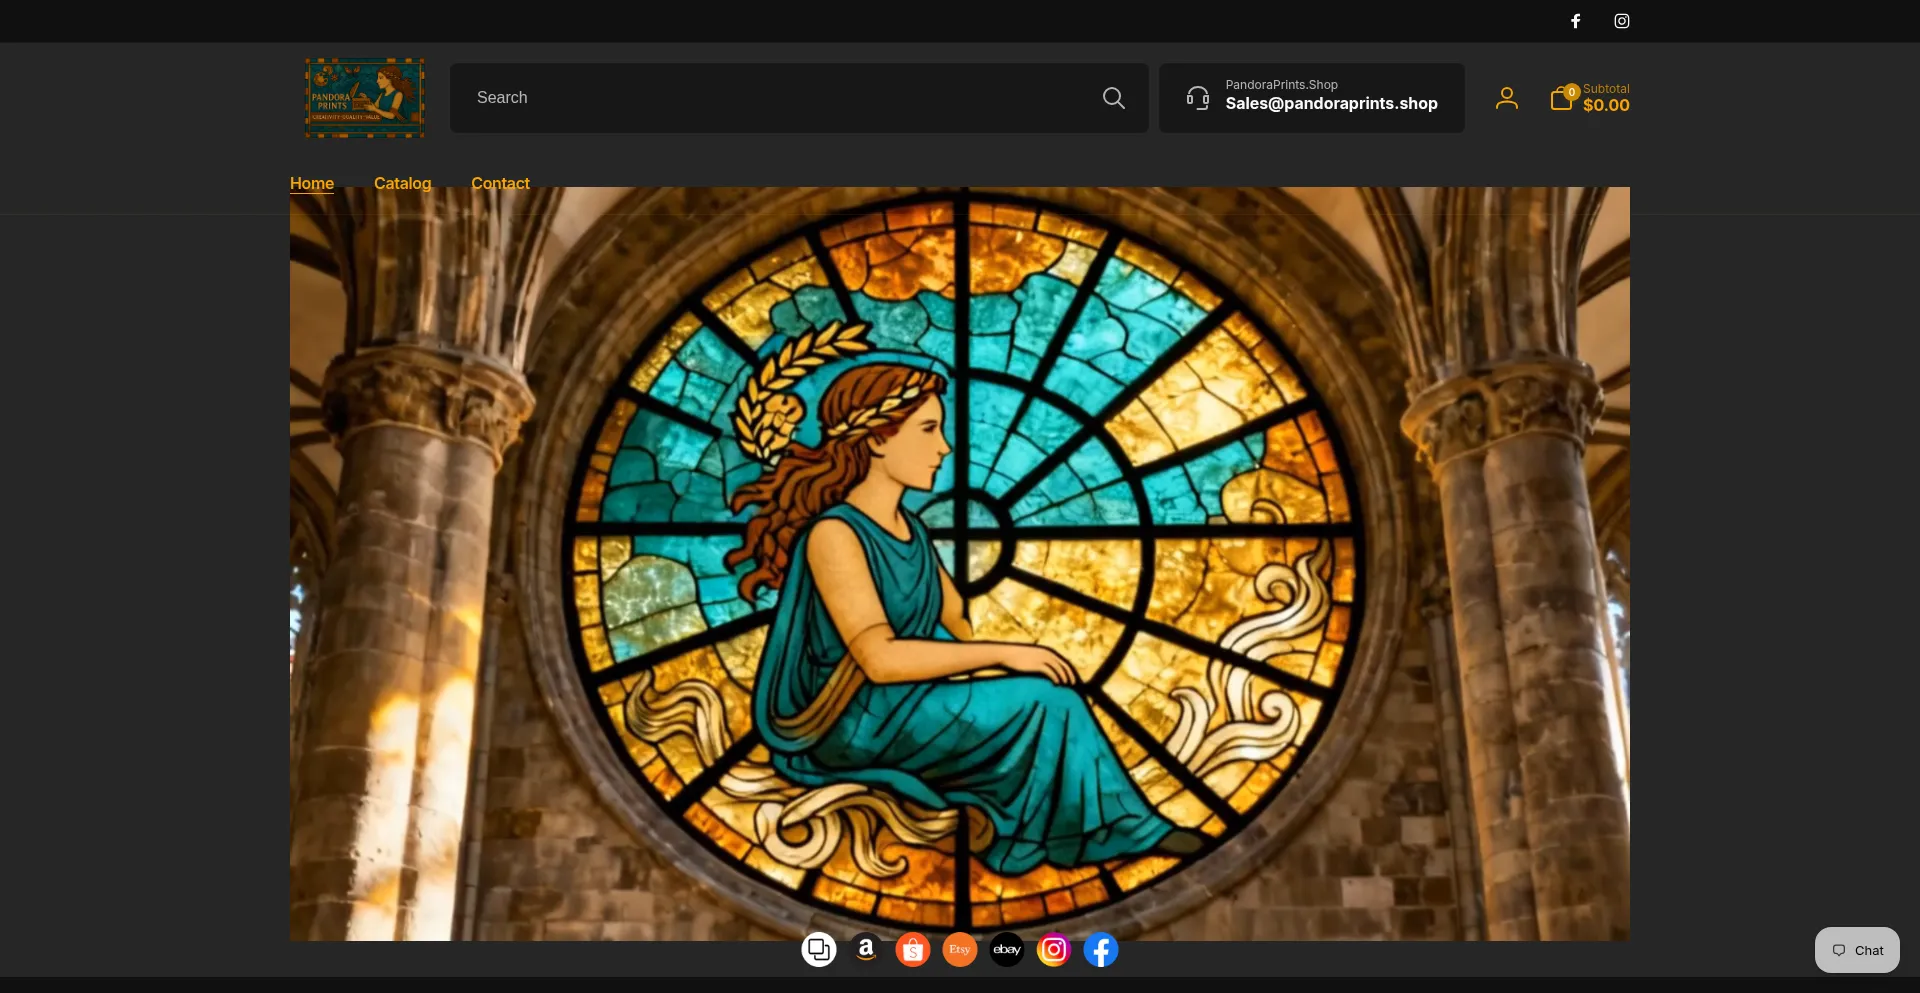Open the Shopee store icon

pos(913,949)
